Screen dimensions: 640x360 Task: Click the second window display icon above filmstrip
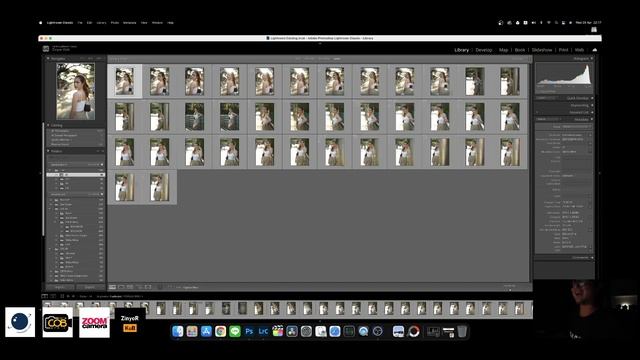click(x=53, y=296)
